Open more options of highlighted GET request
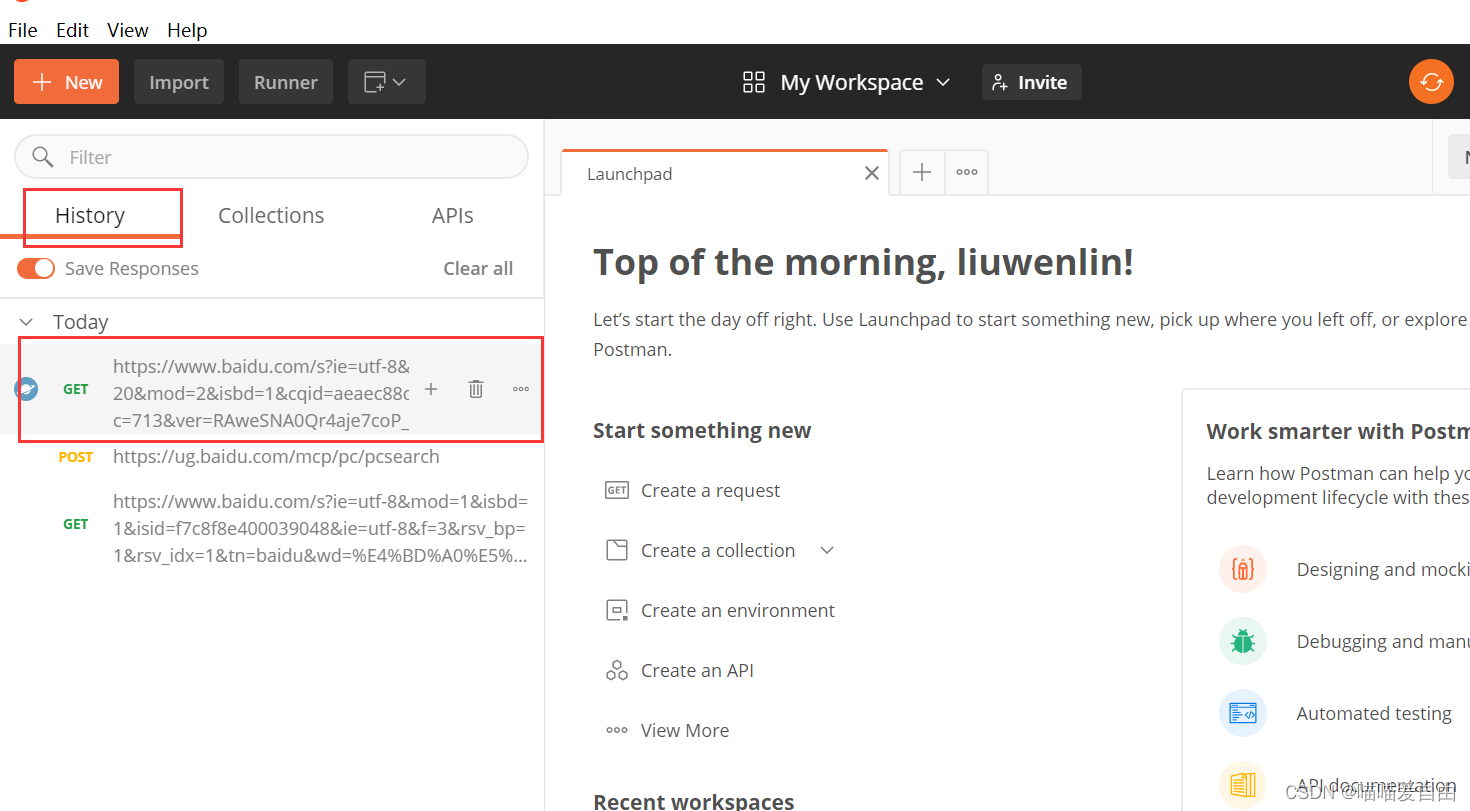Screen dimensions: 1470x811 521,389
